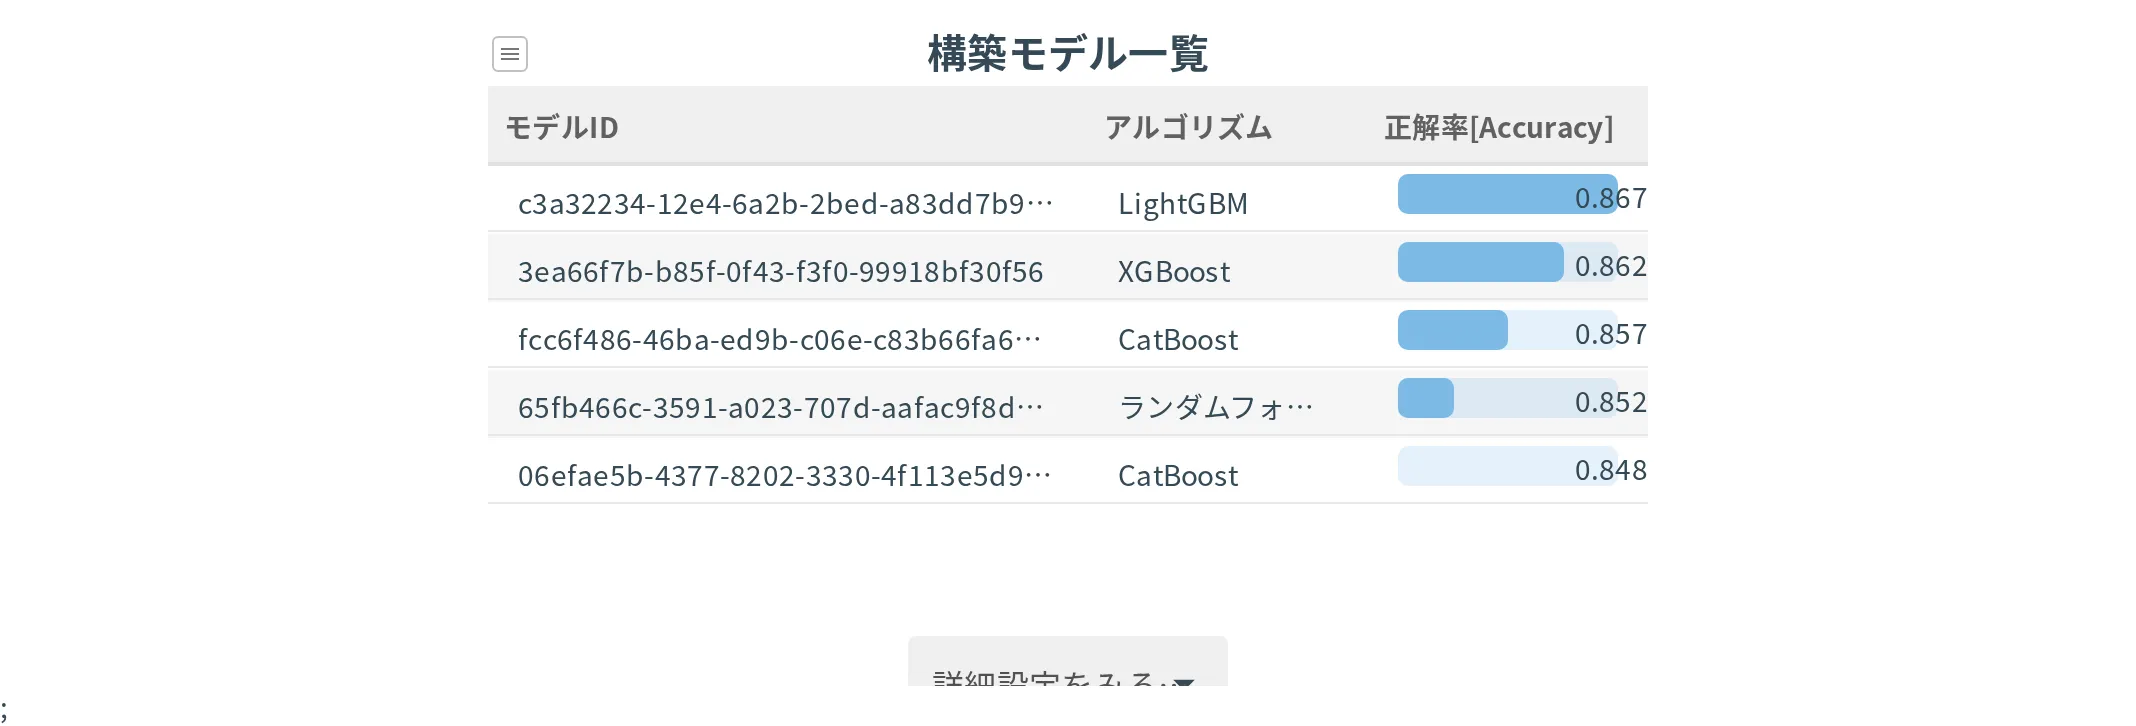The width and height of the screenshot is (2136, 726).
Task: Click the 0.848 accuracy bar
Action: coord(1508,466)
